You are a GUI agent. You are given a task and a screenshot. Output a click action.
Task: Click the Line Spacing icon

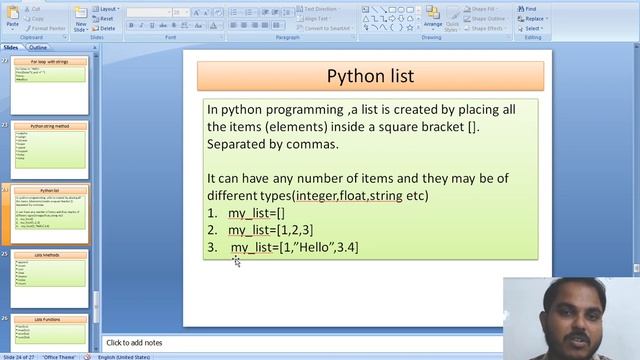[287, 13]
